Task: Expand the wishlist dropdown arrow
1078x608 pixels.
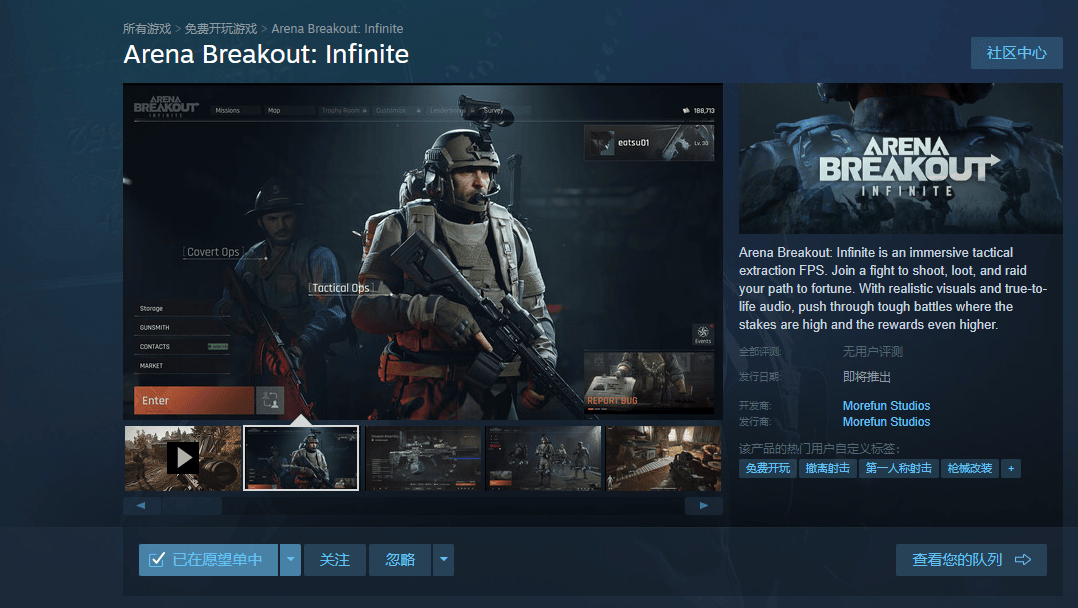Action: (x=290, y=560)
